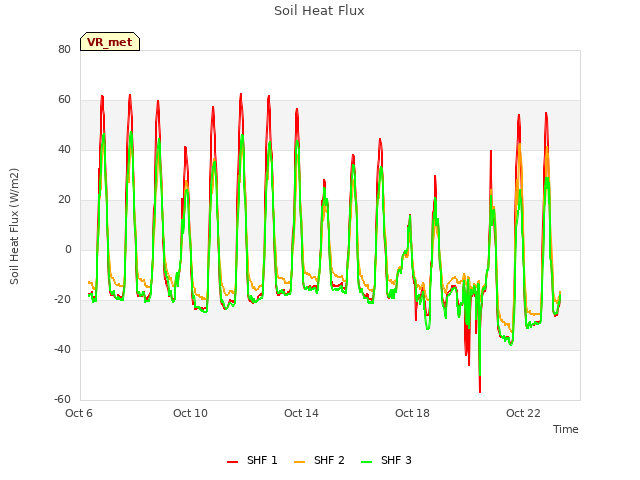The width and height of the screenshot is (640, 480).
Task: Click the Oct 22 x-axis label
Action: (523, 413)
